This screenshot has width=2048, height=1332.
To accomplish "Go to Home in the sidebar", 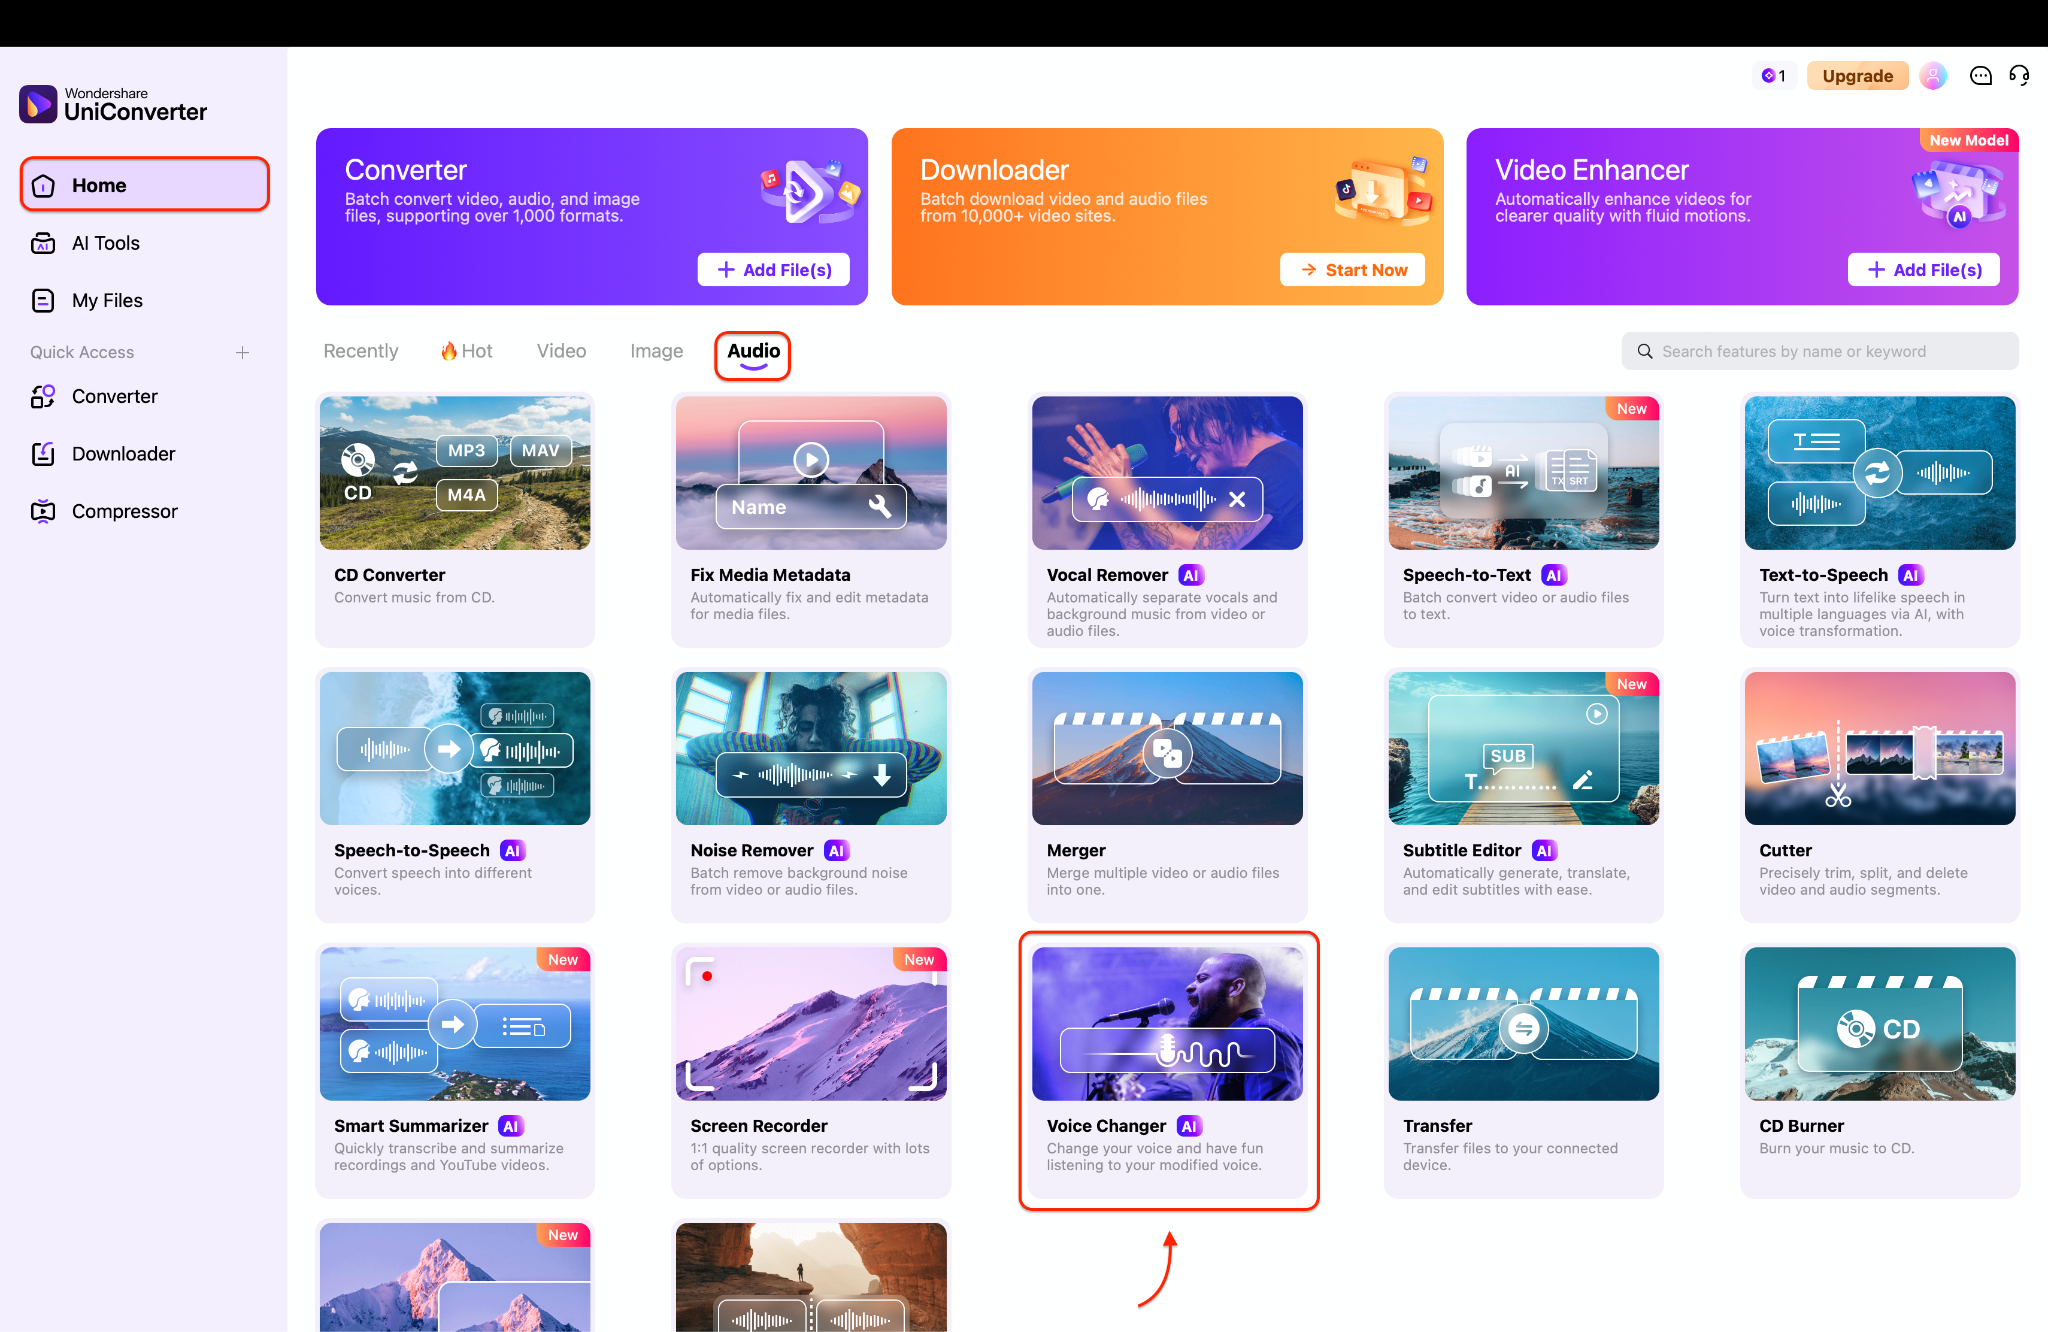I will tap(145, 185).
